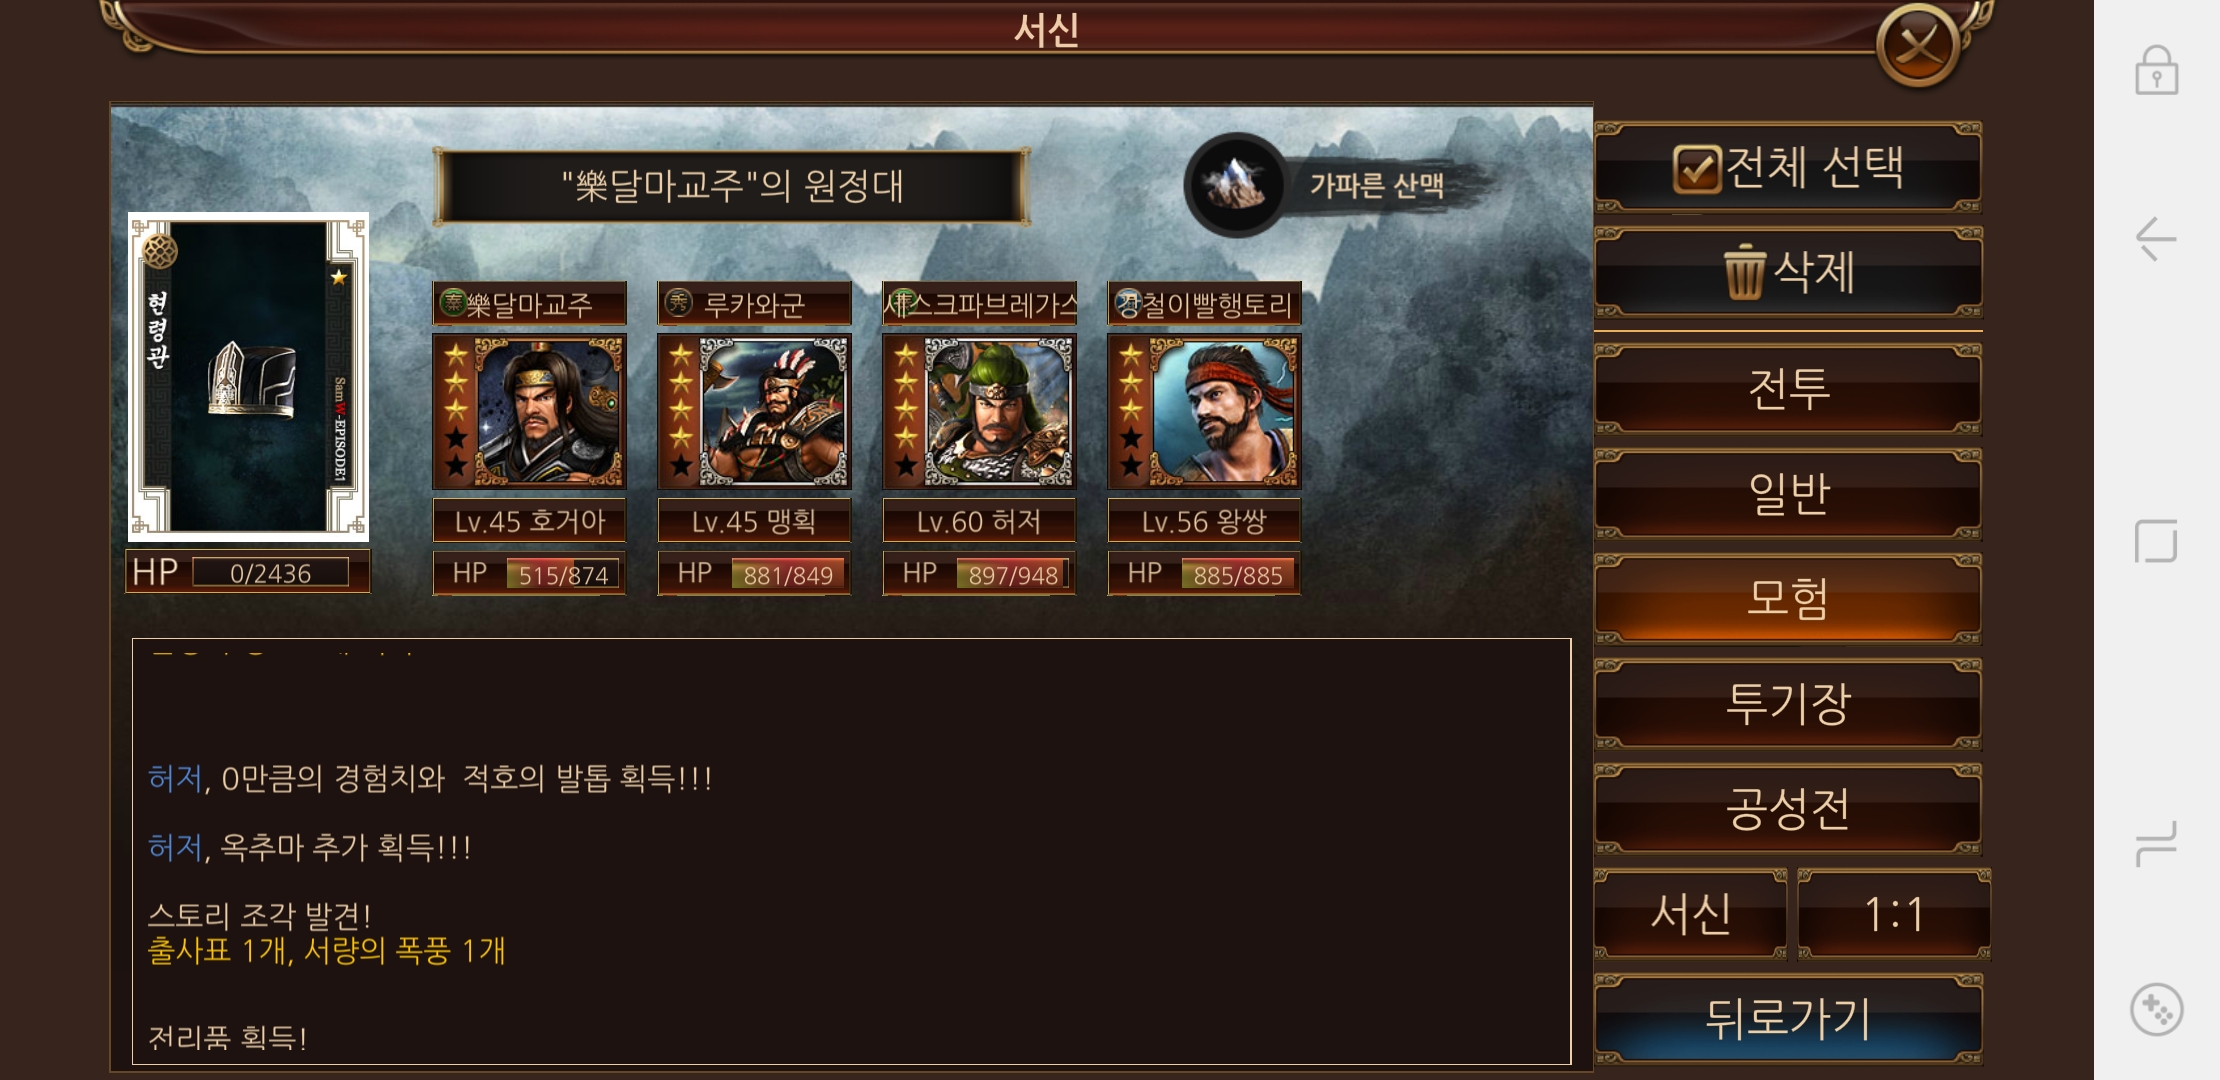Open the 공성전 siege tab
This screenshot has width=2220, height=1080.
tap(1788, 808)
